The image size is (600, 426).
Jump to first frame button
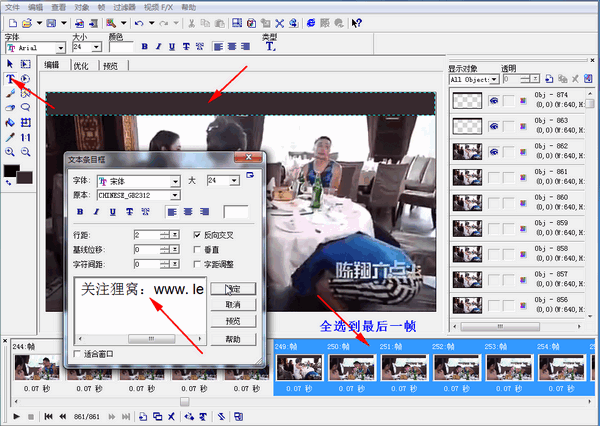(49, 416)
